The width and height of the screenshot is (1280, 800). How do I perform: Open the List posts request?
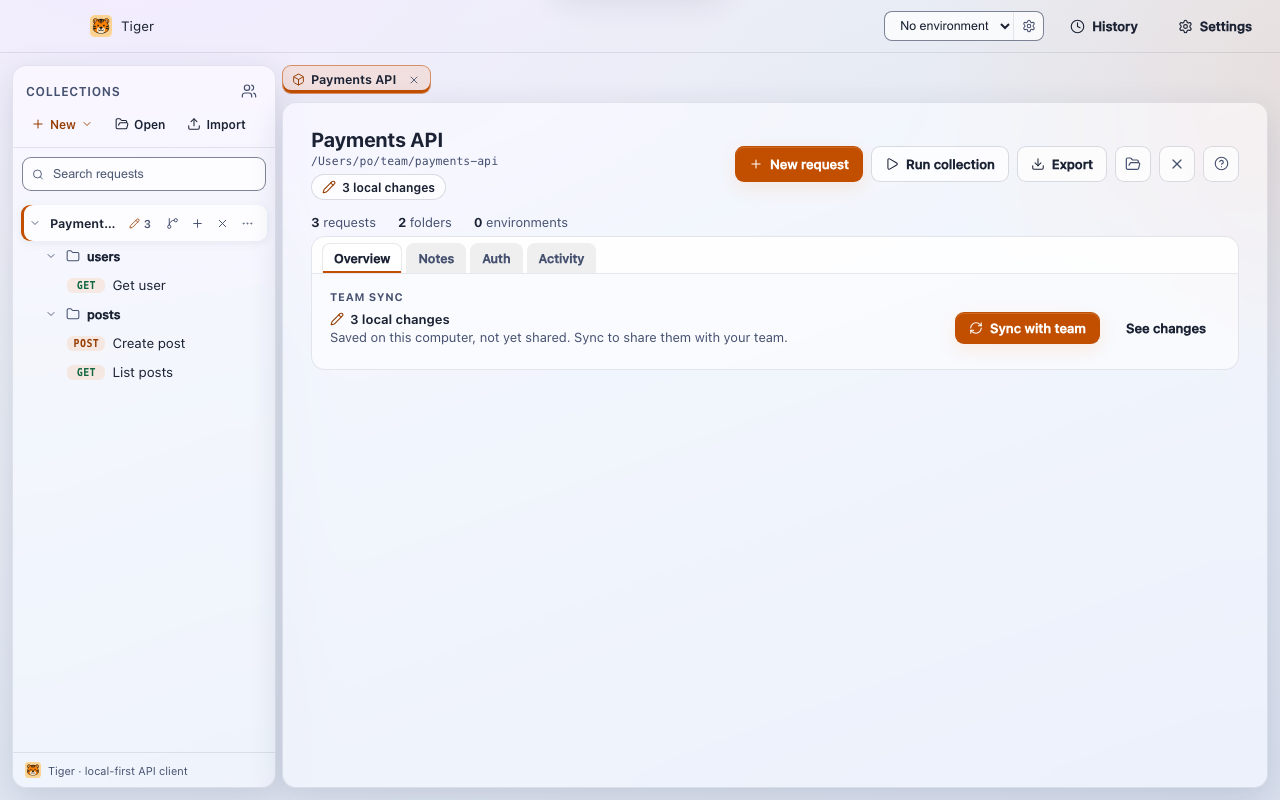[144, 372]
